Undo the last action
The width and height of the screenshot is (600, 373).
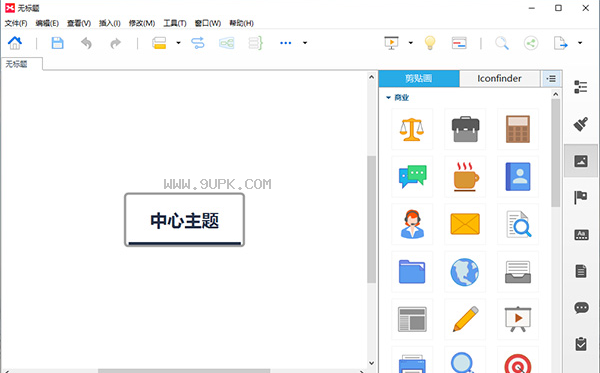coord(86,43)
